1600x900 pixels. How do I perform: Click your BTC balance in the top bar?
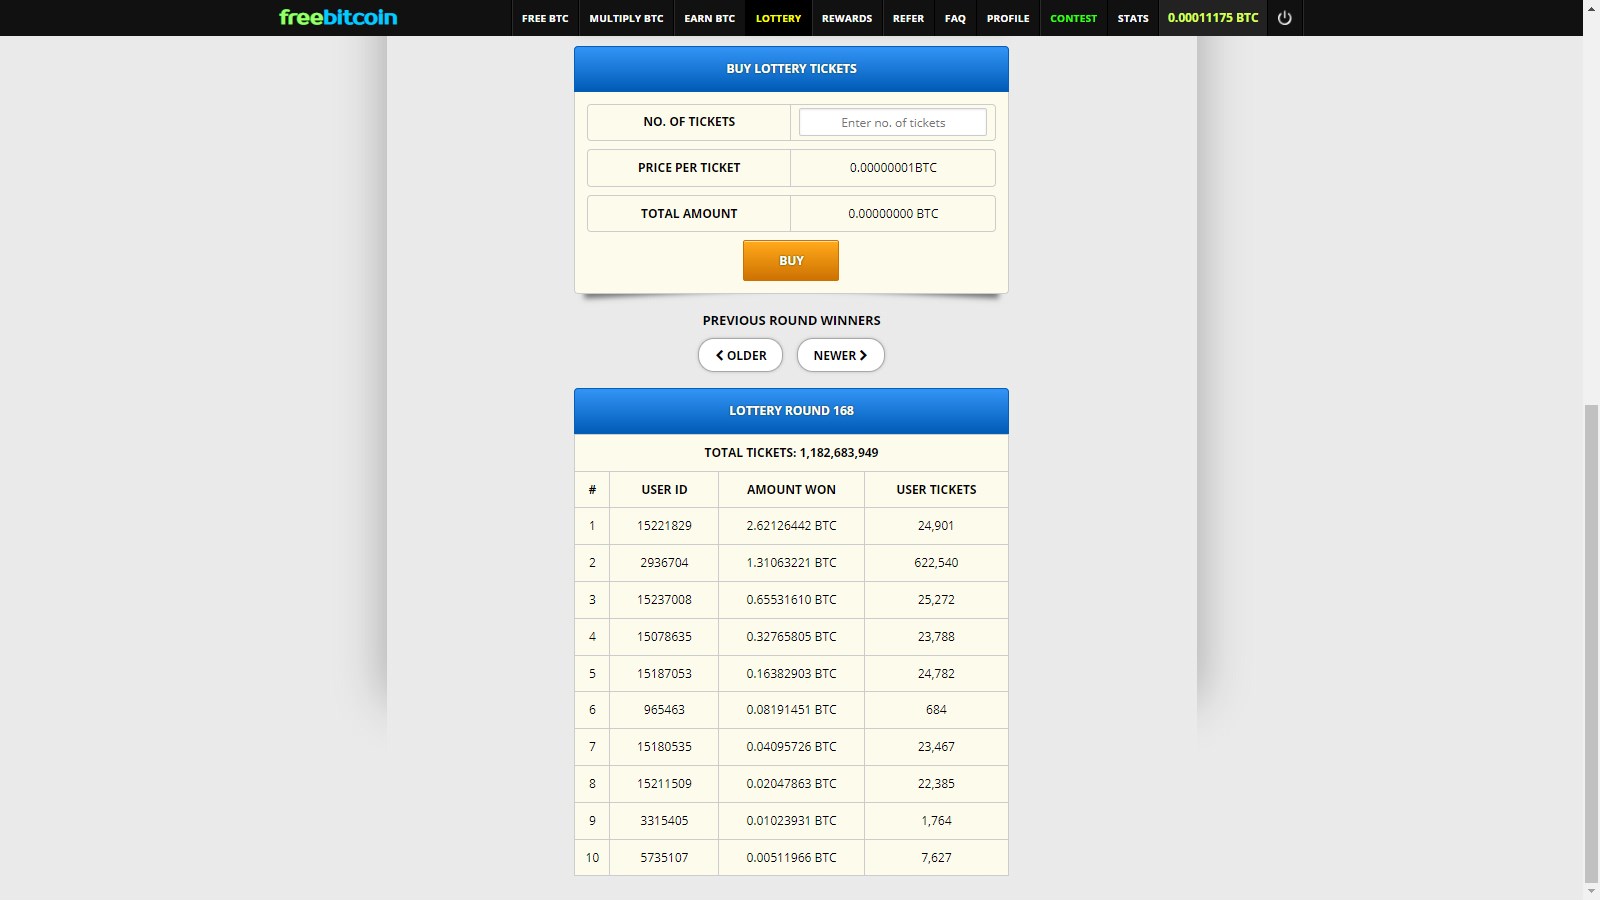[x=1212, y=17]
